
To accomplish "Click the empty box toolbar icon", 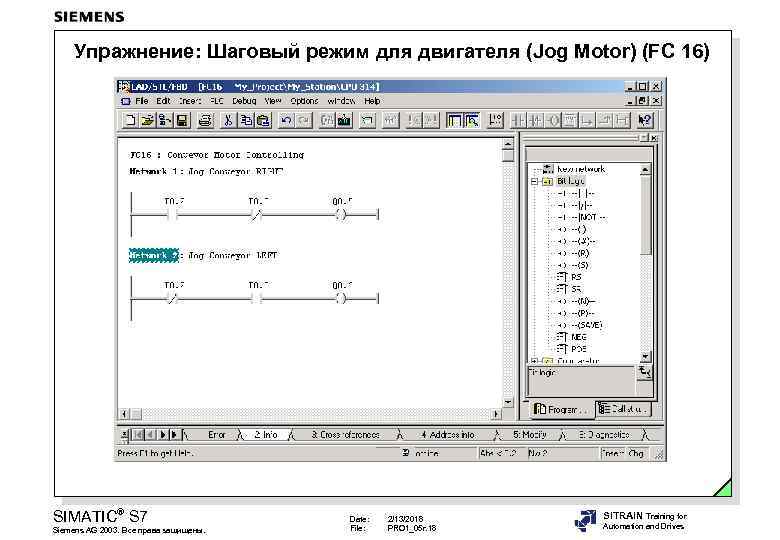I will (571, 120).
